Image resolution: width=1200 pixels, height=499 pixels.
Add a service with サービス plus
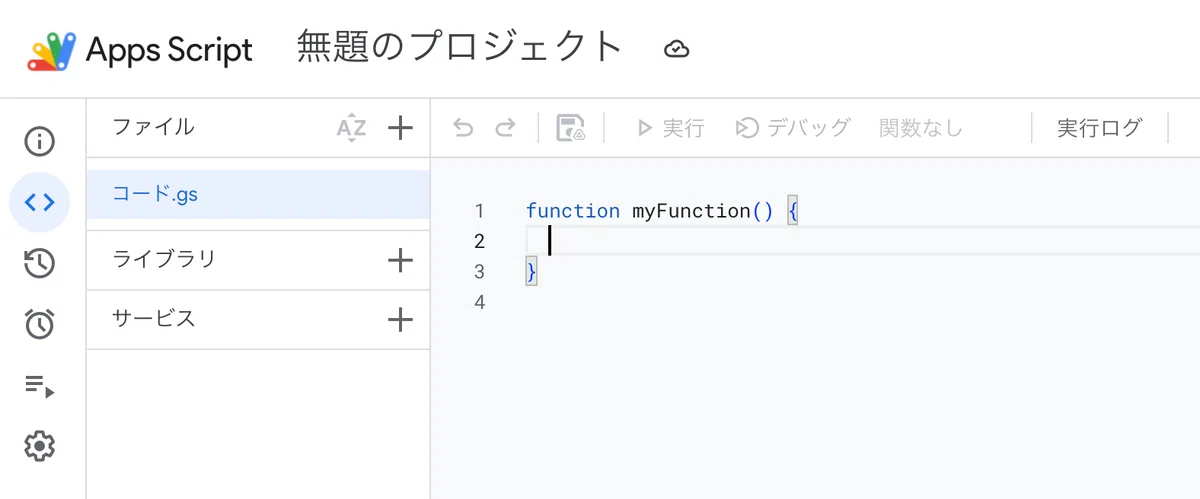click(400, 320)
